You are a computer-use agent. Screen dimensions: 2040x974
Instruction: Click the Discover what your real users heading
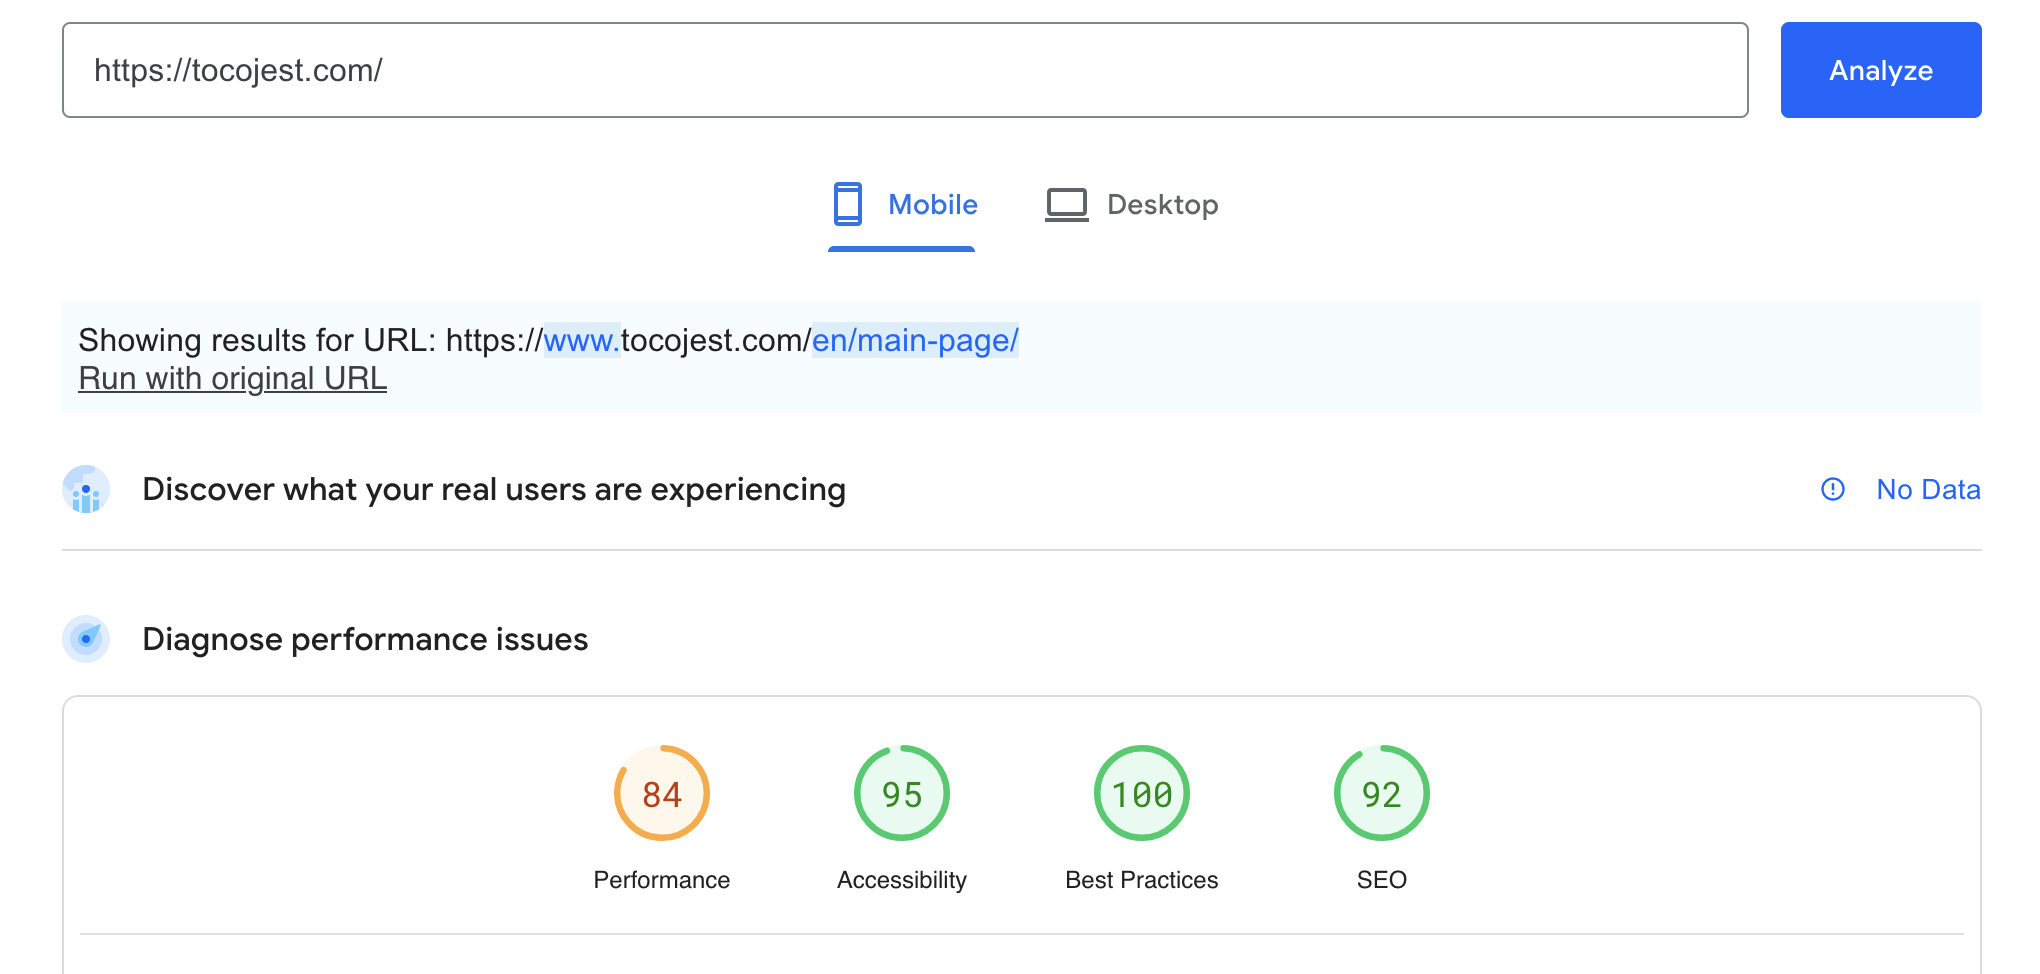pos(494,489)
